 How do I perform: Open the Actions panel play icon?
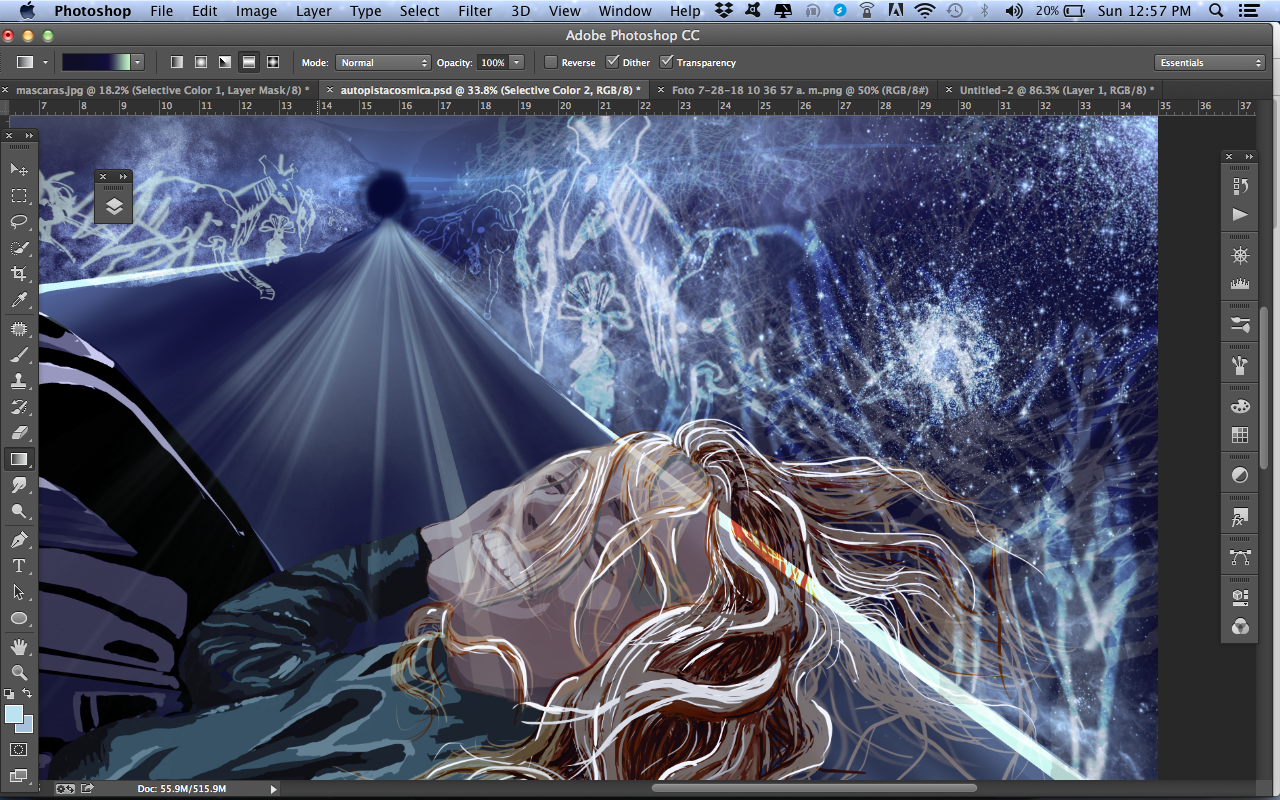point(1240,214)
